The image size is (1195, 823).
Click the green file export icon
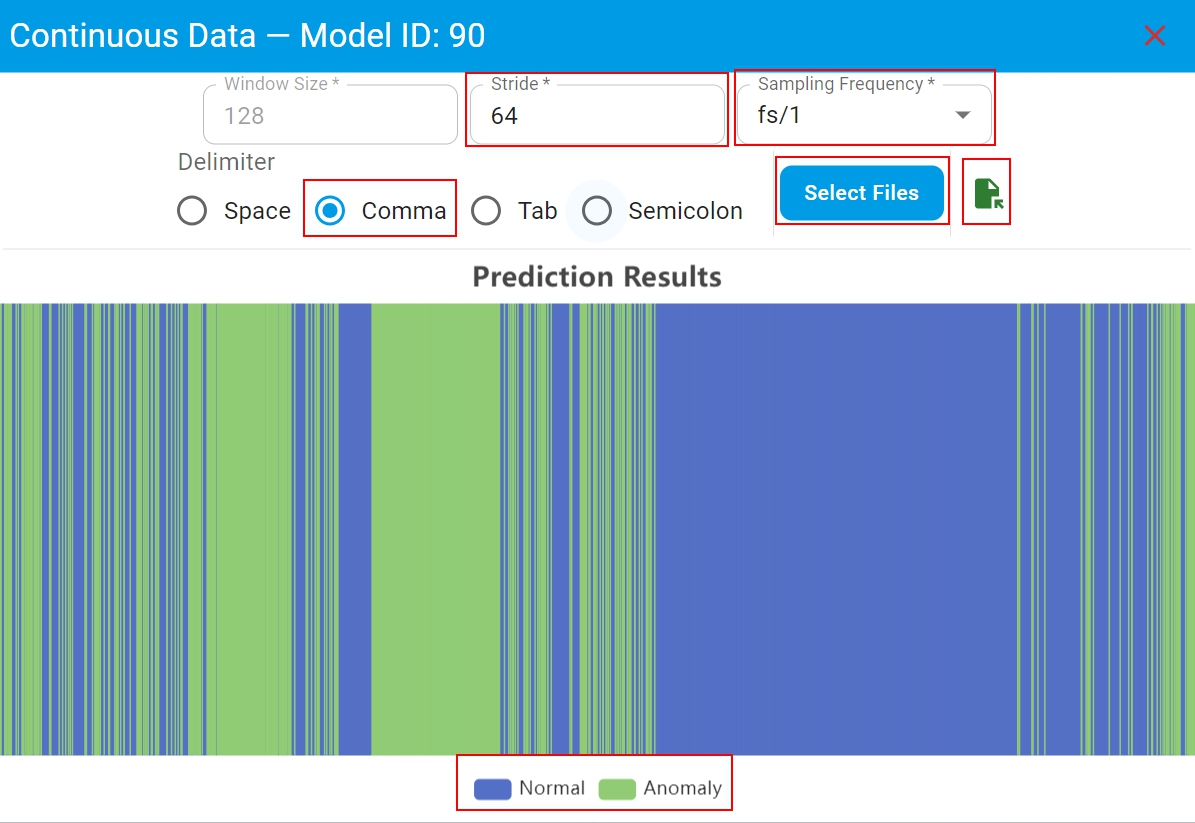[987, 193]
